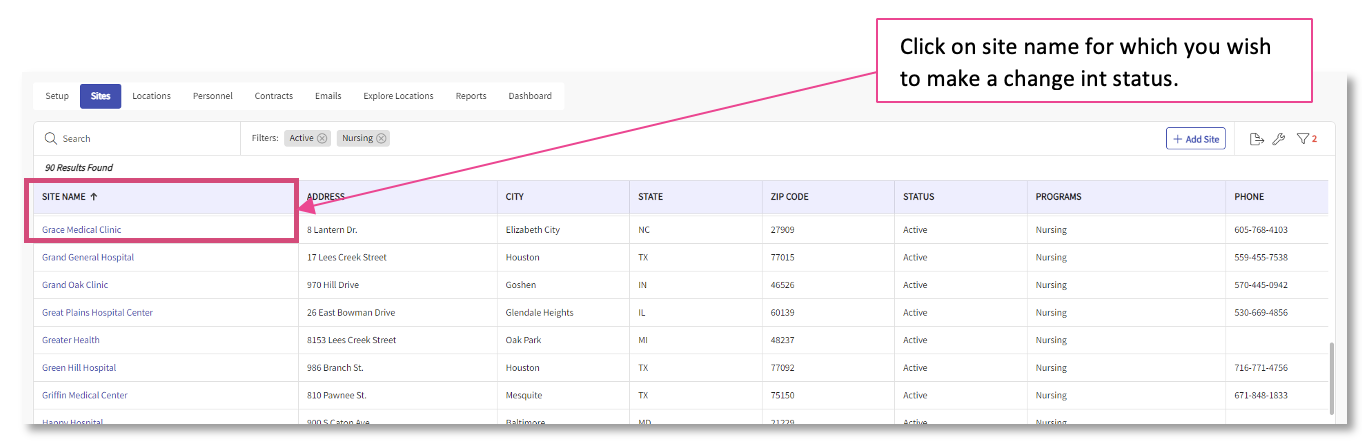The image size is (1362, 448).
Task: Click zip code 46526
Action: [x=783, y=285]
